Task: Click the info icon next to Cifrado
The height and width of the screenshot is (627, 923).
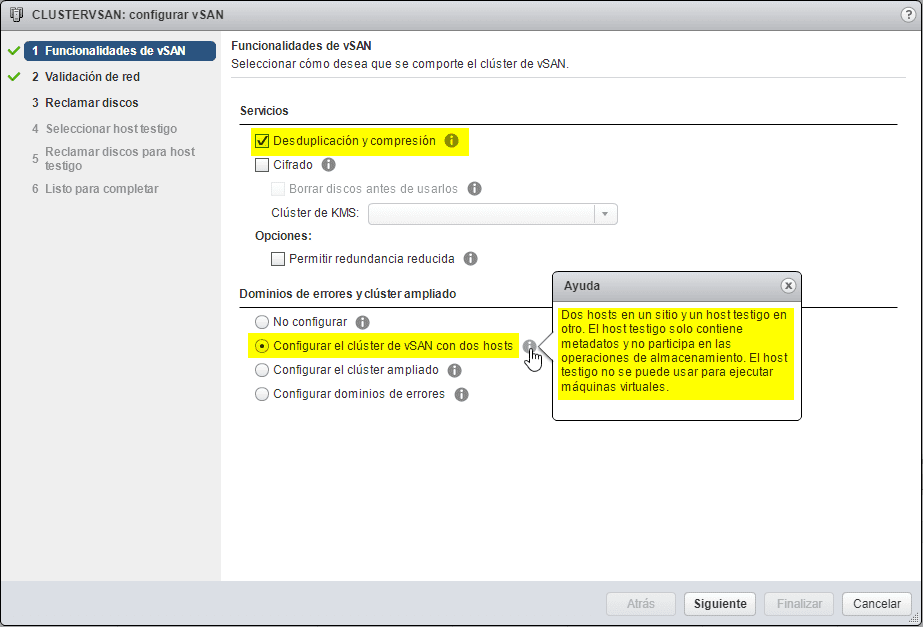Action: (x=327, y=165)
